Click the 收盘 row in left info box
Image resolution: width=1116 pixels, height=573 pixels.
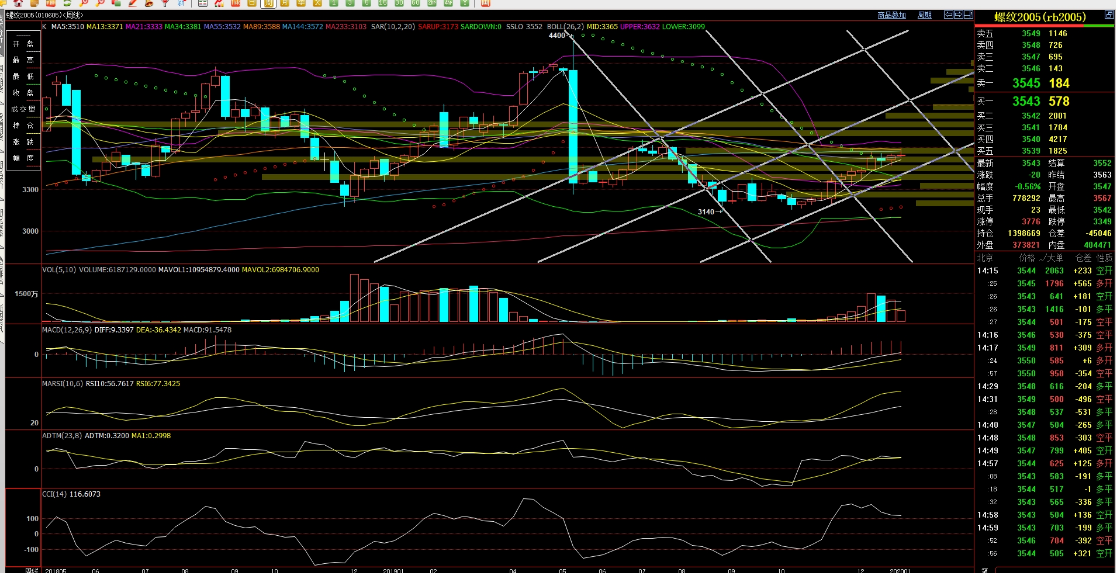tap(23, 93)
